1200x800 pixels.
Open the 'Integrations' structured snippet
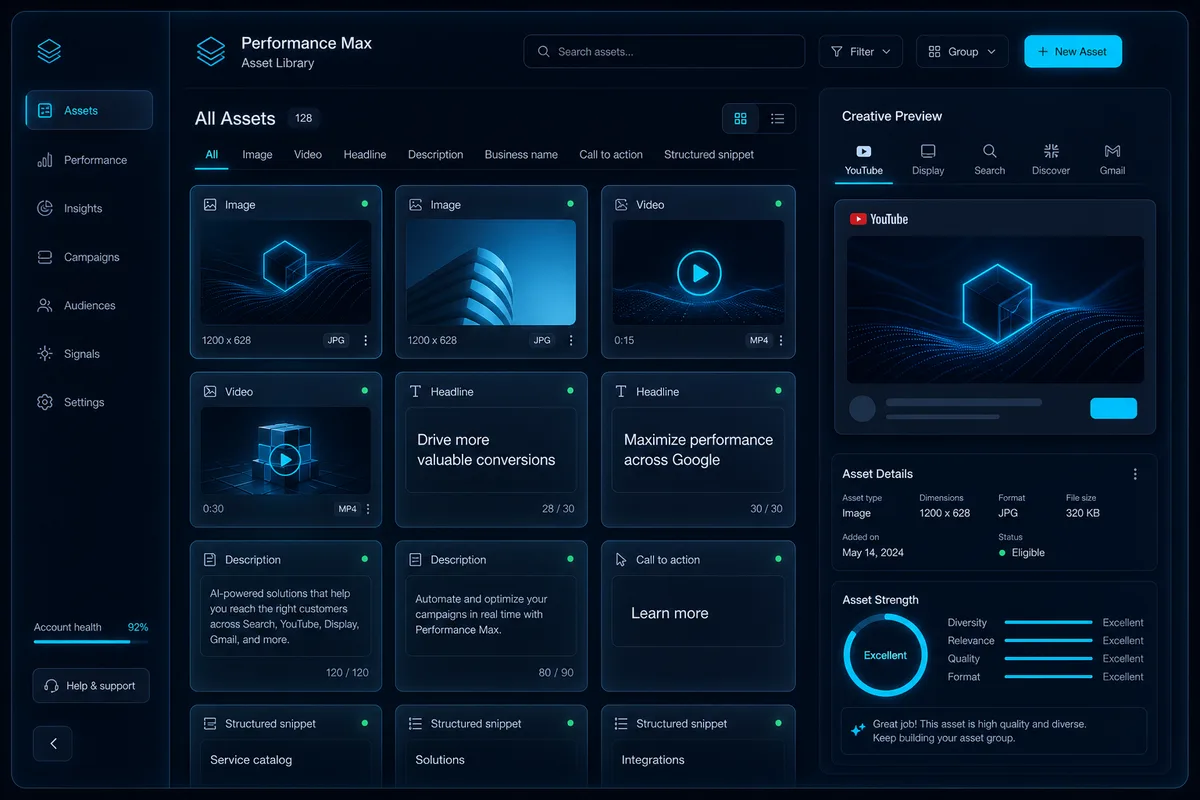(x=653, y=760)
